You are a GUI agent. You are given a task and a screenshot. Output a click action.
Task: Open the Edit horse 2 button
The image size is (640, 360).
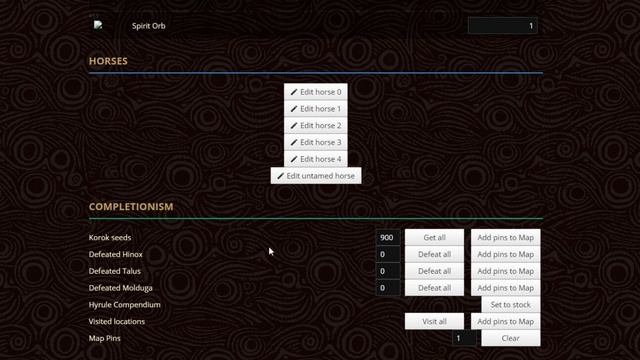point(316,125)
